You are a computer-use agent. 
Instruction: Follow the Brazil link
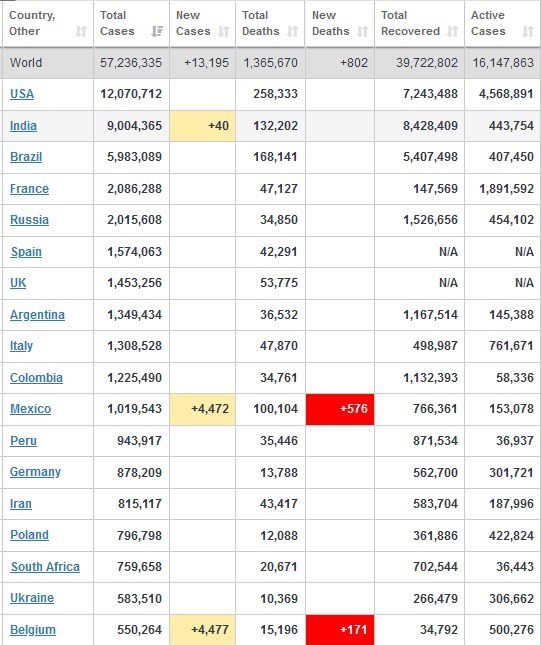[x=26, y=157]
